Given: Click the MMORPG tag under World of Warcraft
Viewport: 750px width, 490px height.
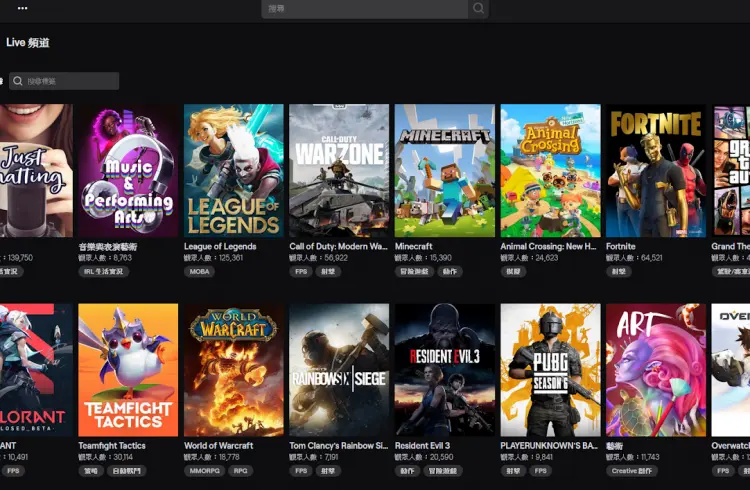Looking at the screenshot, I should (x=204, y=471).
